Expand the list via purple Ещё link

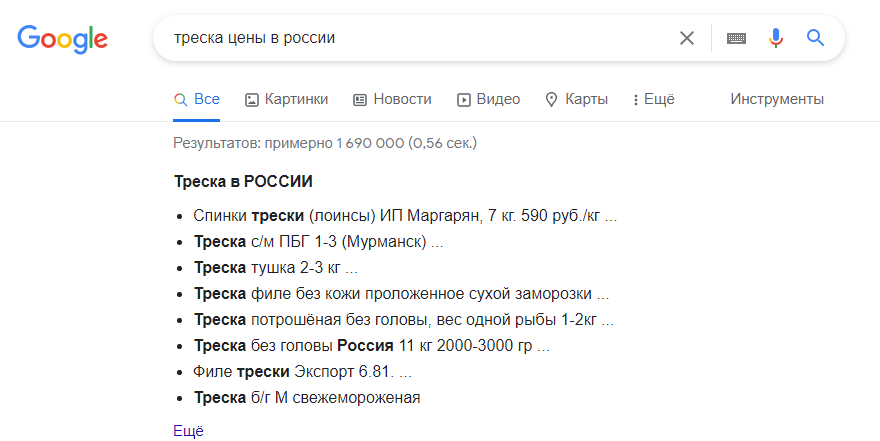pos(188,431)
